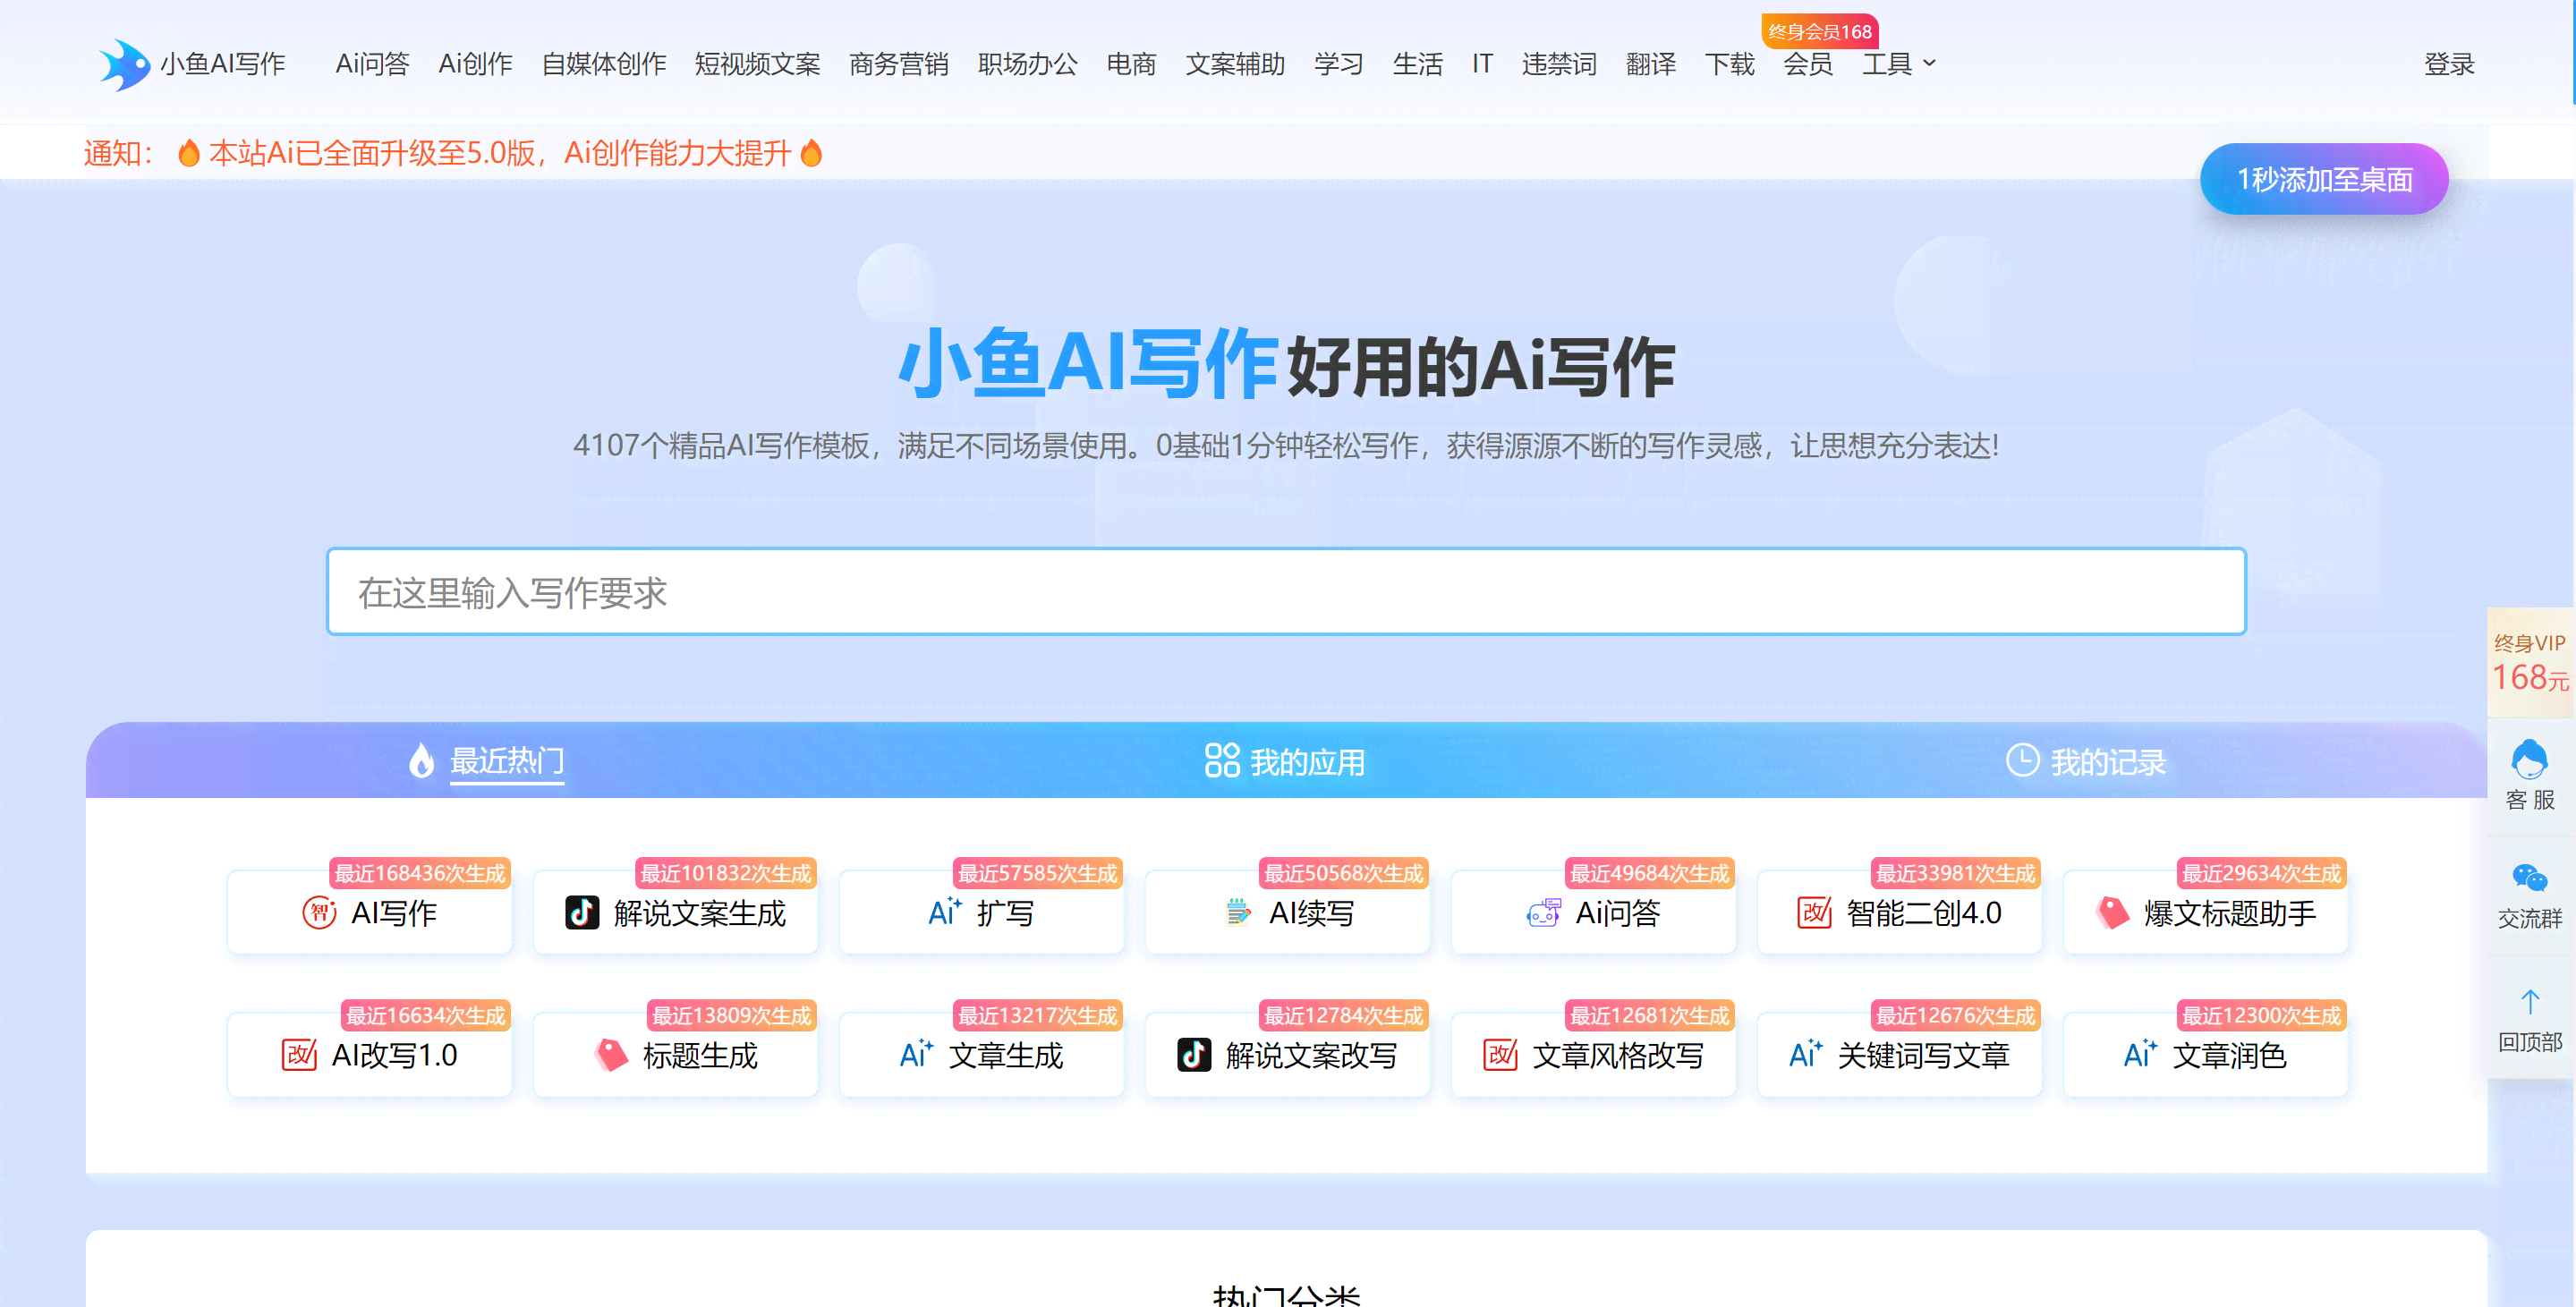
Task: Open the 学习 menu item
Action: tap(1339, 64)
